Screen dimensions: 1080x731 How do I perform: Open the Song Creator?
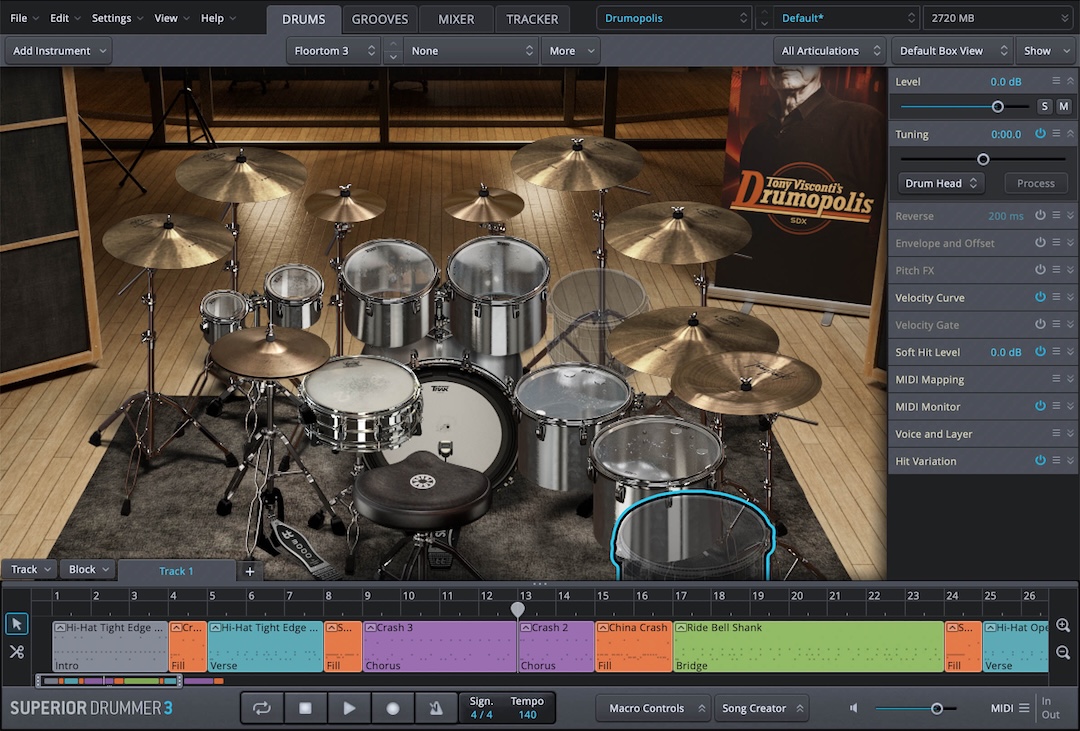click(x=761, y=707)
